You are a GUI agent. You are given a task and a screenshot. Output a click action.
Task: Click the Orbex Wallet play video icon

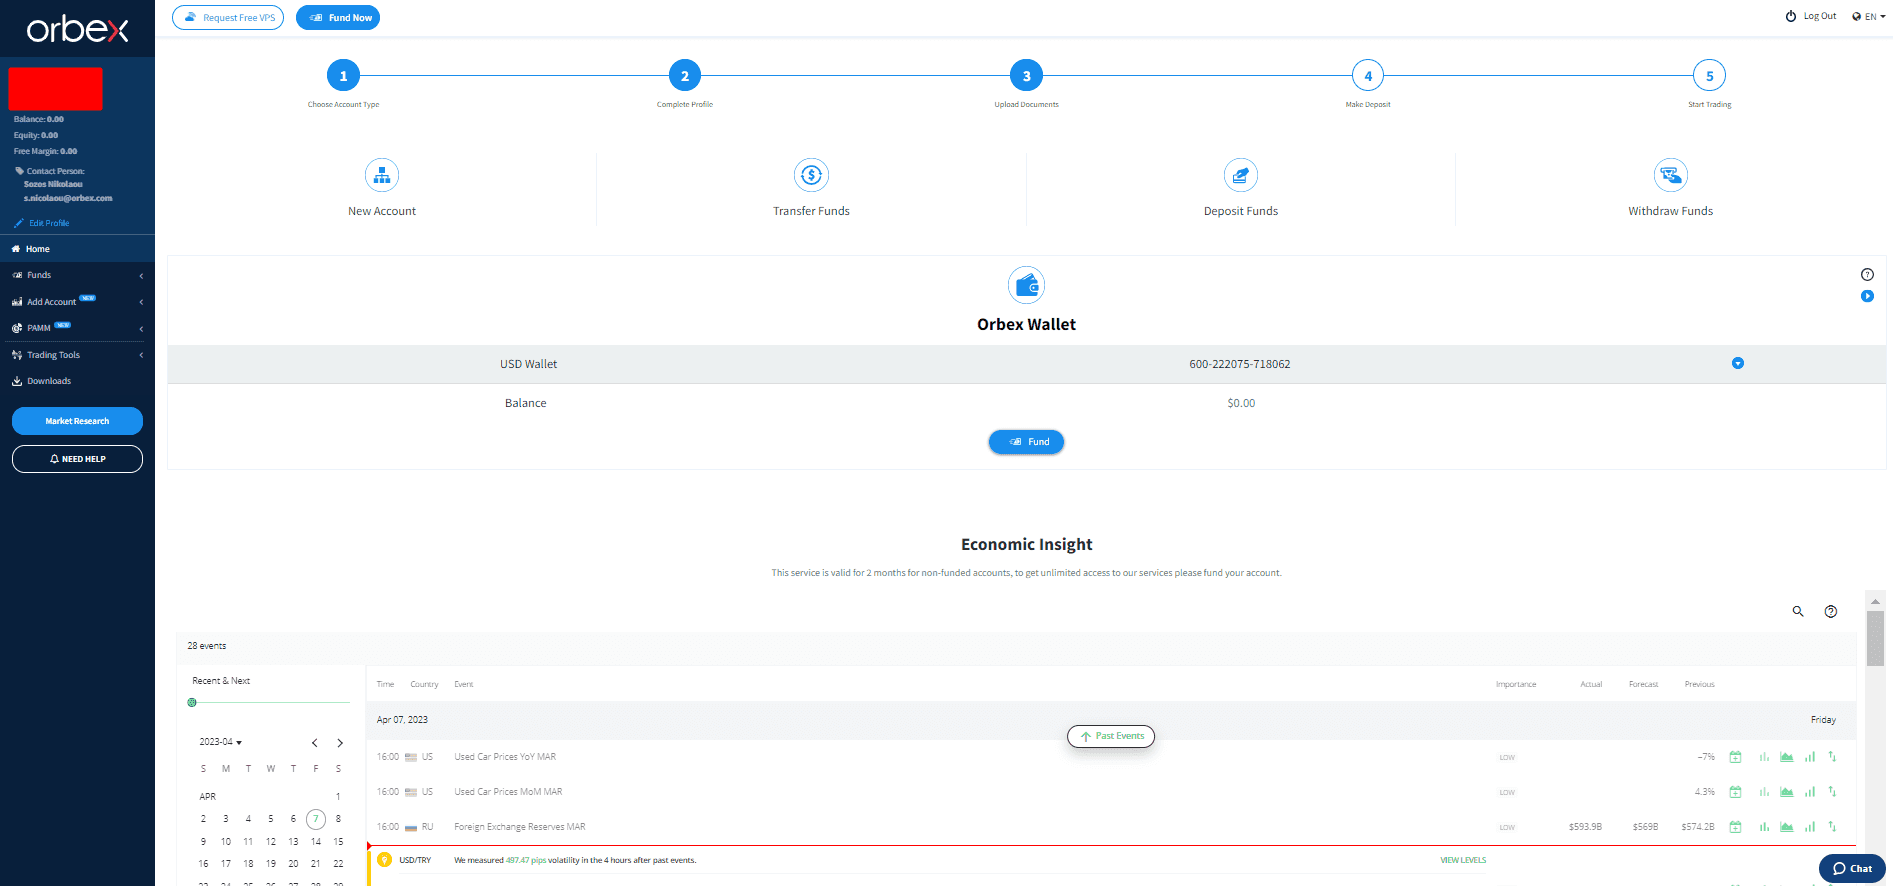pyautogui.click(x=1867, y=296)
